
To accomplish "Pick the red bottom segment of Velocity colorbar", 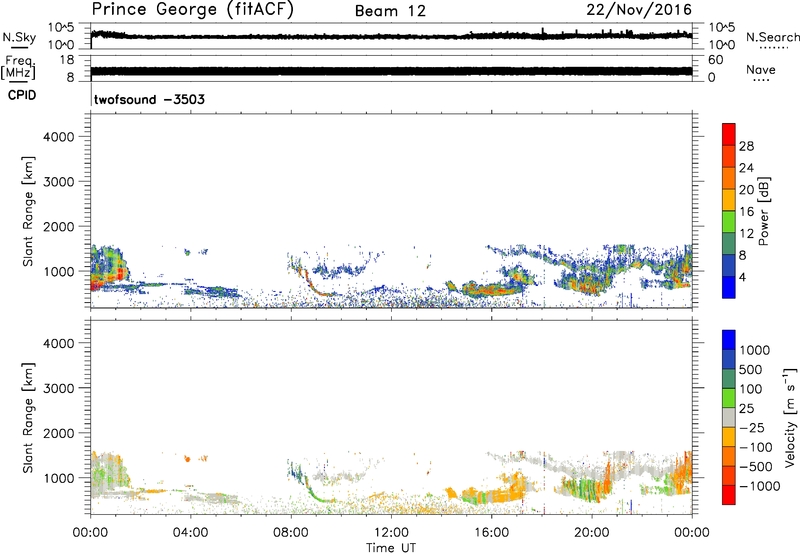I will pyautogui.click(x=729, y=495).
